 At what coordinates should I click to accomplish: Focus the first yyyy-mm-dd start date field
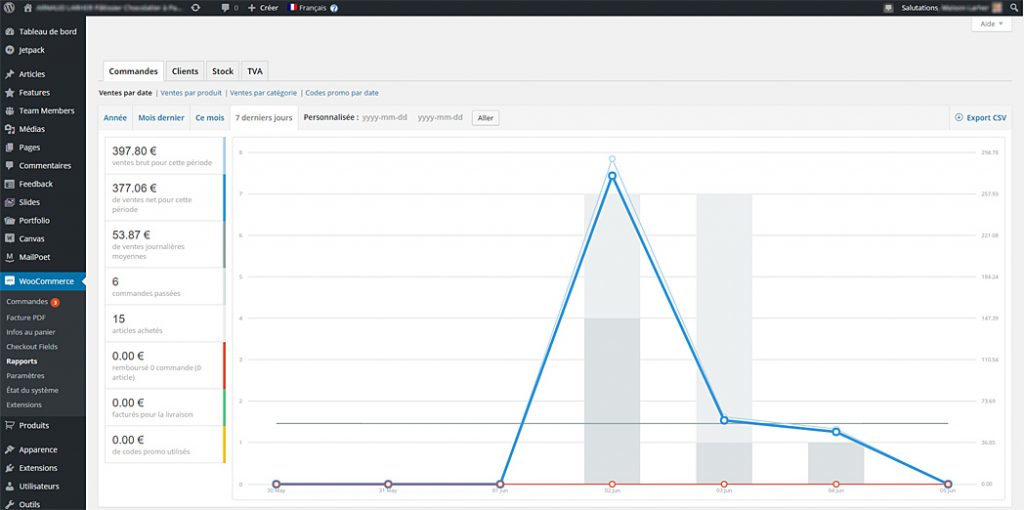pyautogui.click(x=385, y=118)
